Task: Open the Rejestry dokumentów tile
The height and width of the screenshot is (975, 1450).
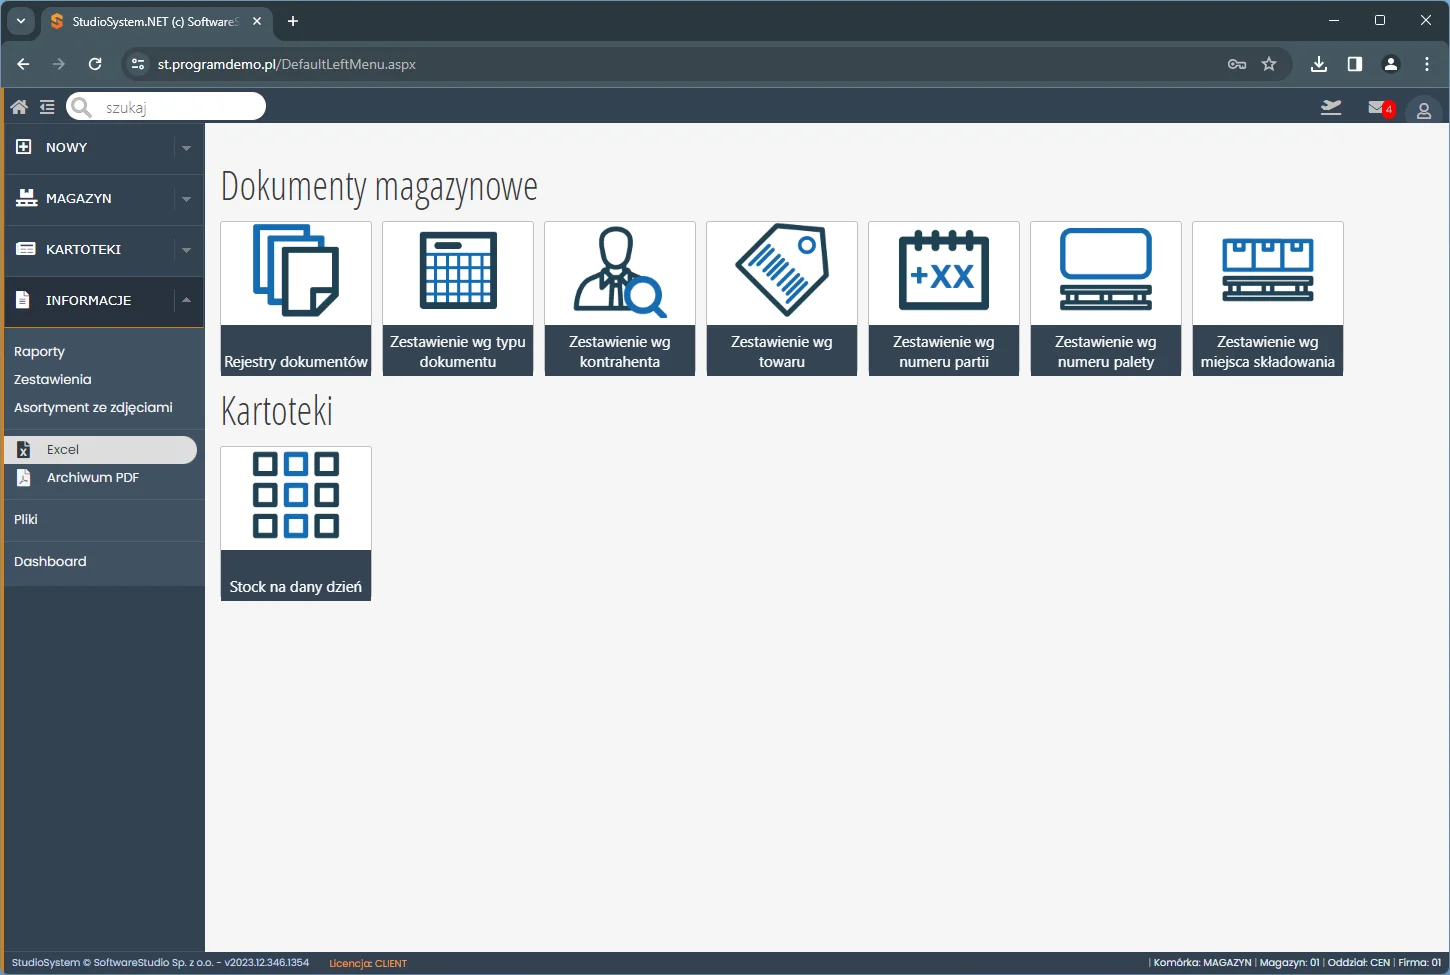Action: [296, 298]
